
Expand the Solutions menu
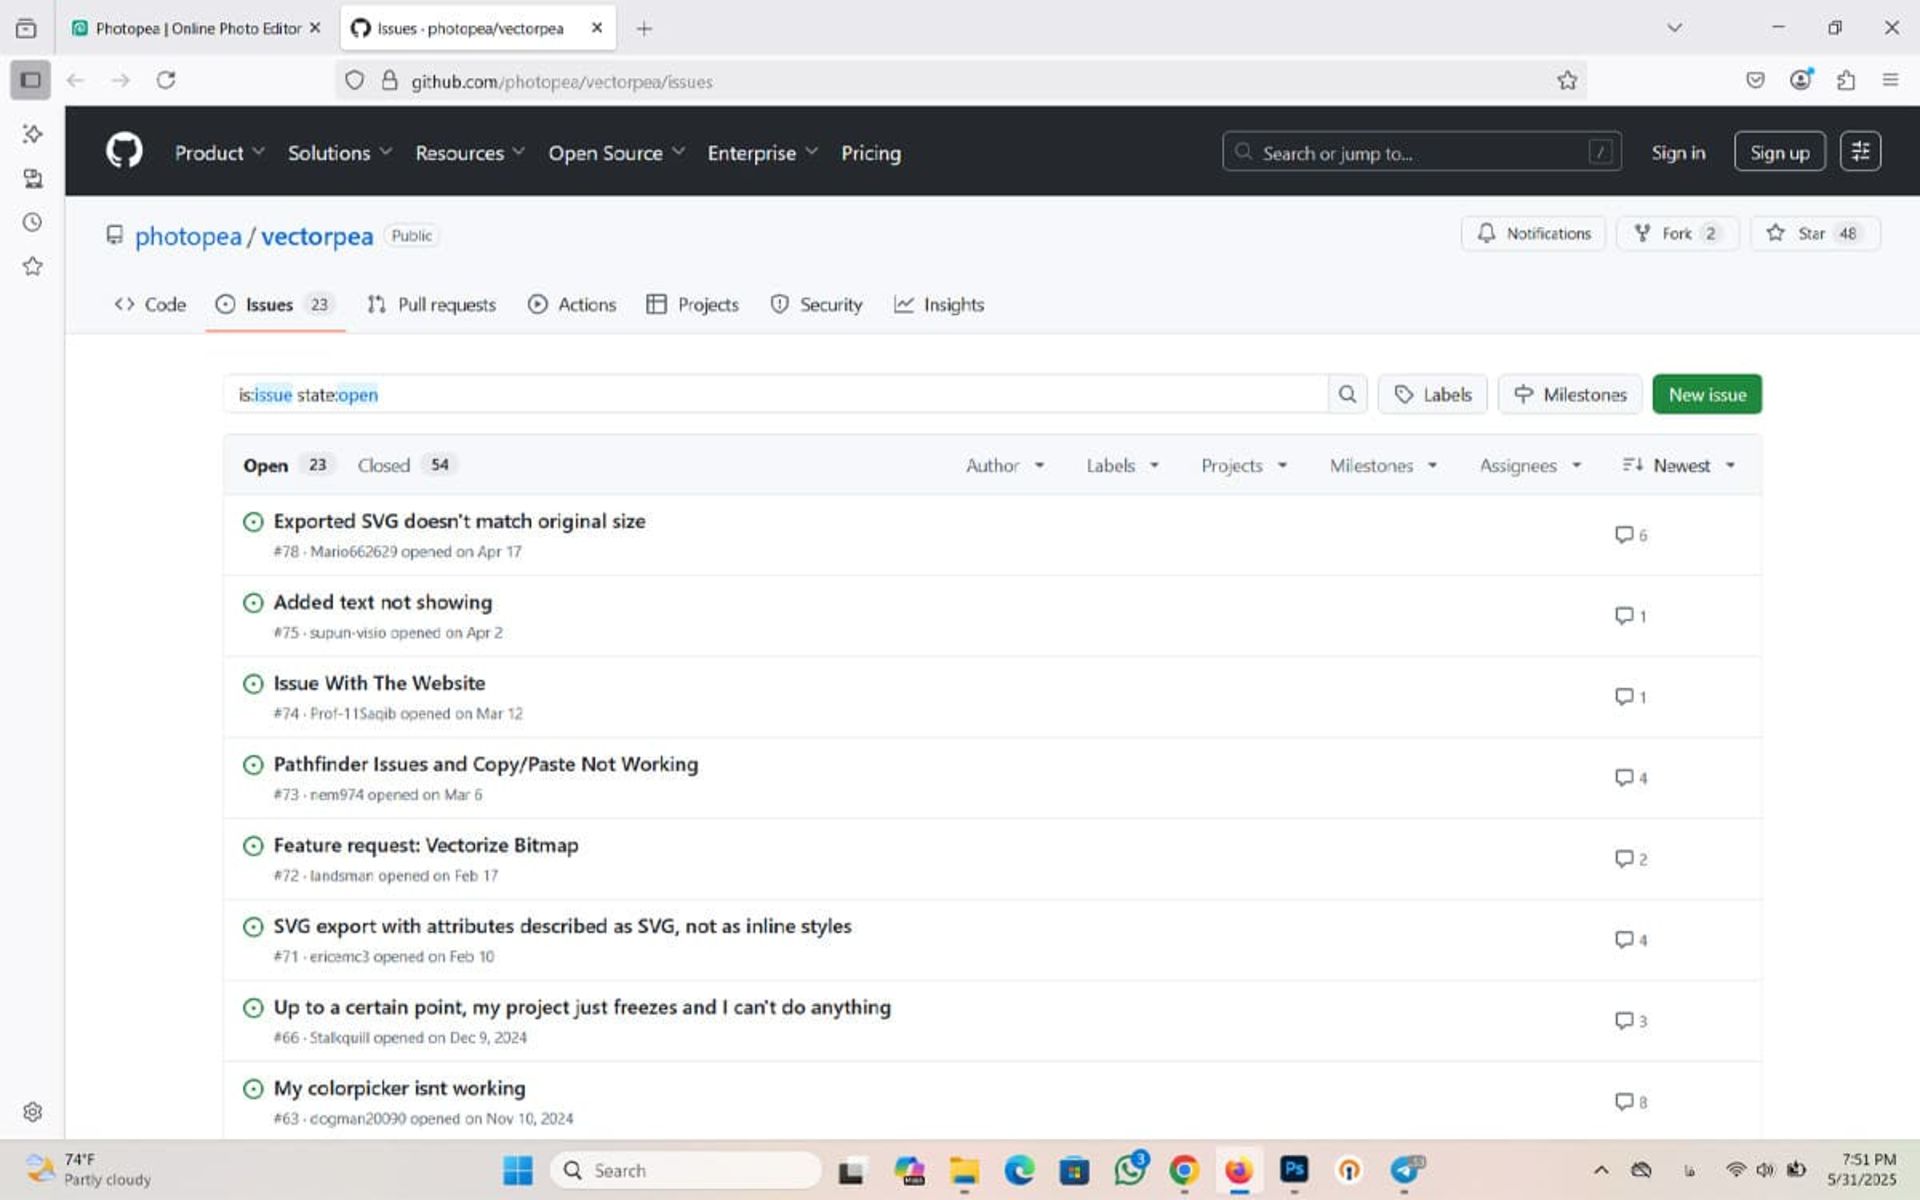point(339,153)
